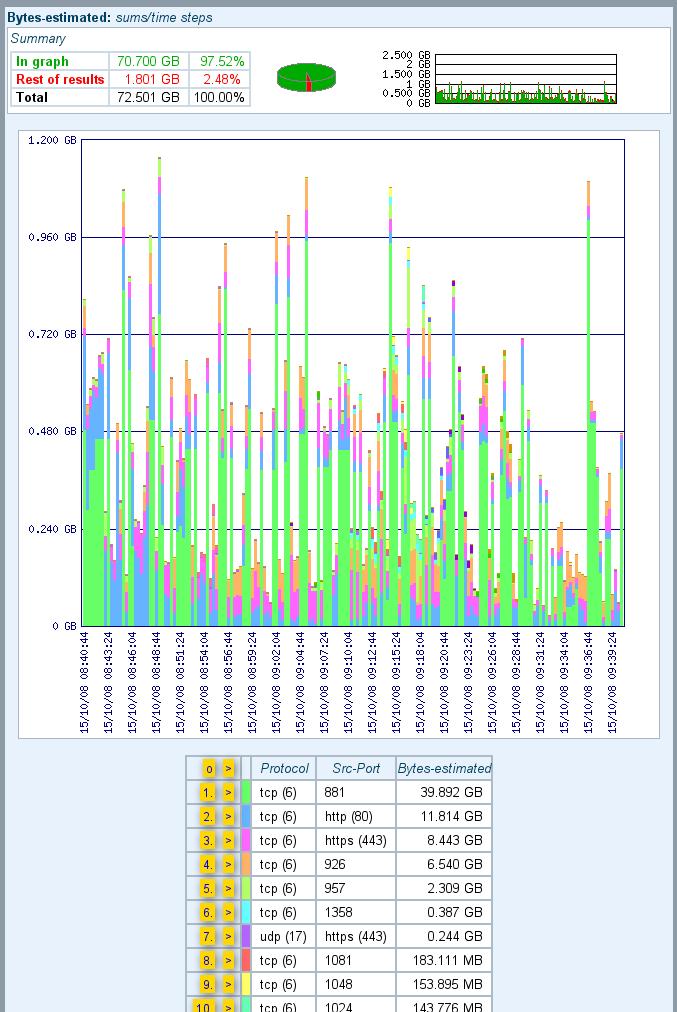Click the '15/10/08 09:39:24' x-axis timestamp
The image size is (677, 1012).
[612, 683]
